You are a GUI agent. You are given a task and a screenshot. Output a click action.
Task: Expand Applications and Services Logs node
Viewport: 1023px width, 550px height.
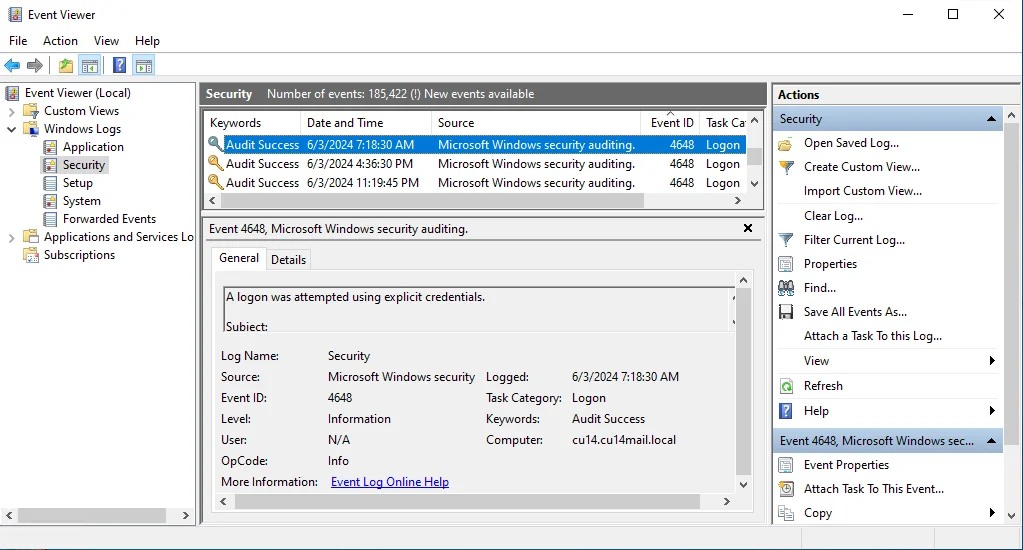tap(11, 237)
